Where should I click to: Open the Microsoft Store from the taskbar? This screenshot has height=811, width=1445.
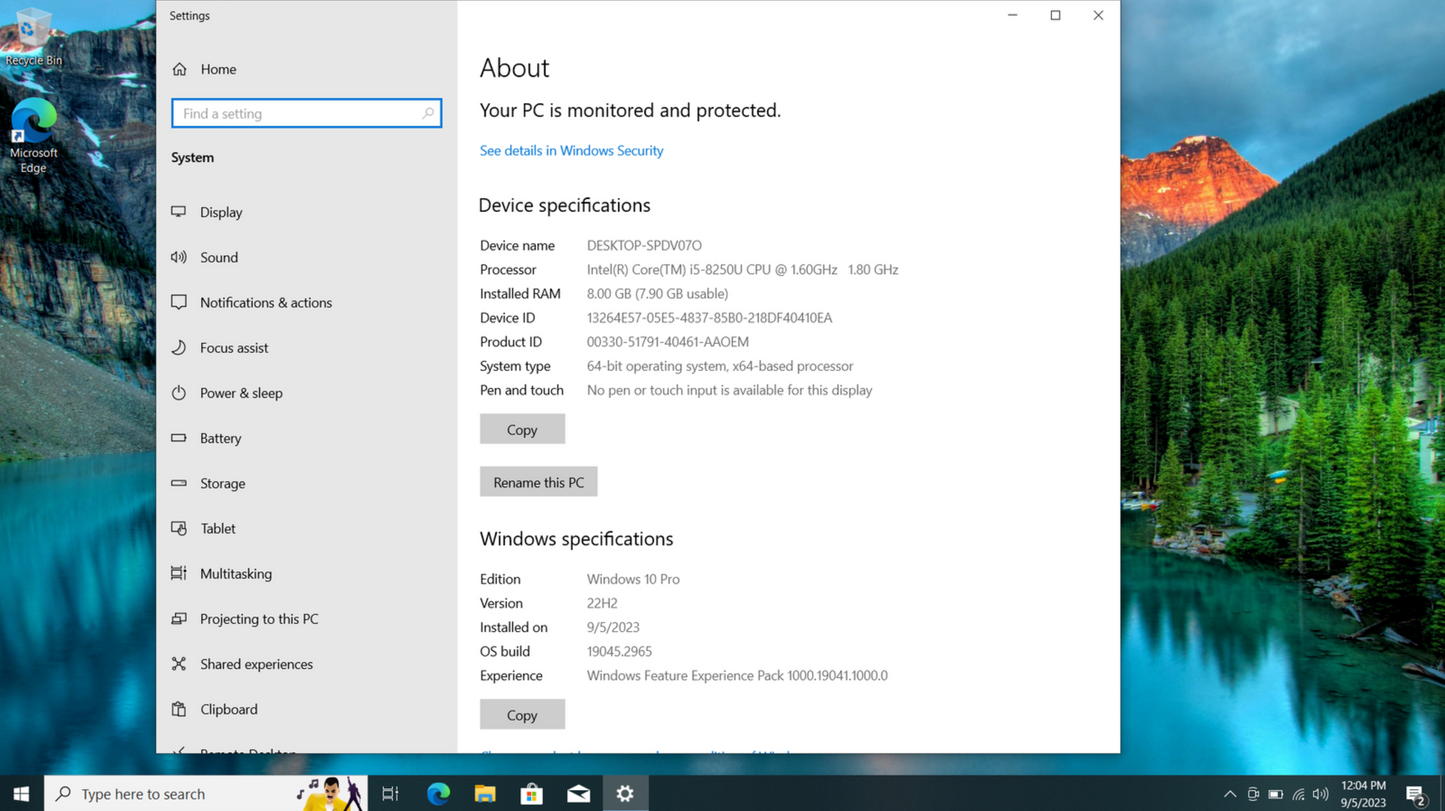[x=531, y=793]
